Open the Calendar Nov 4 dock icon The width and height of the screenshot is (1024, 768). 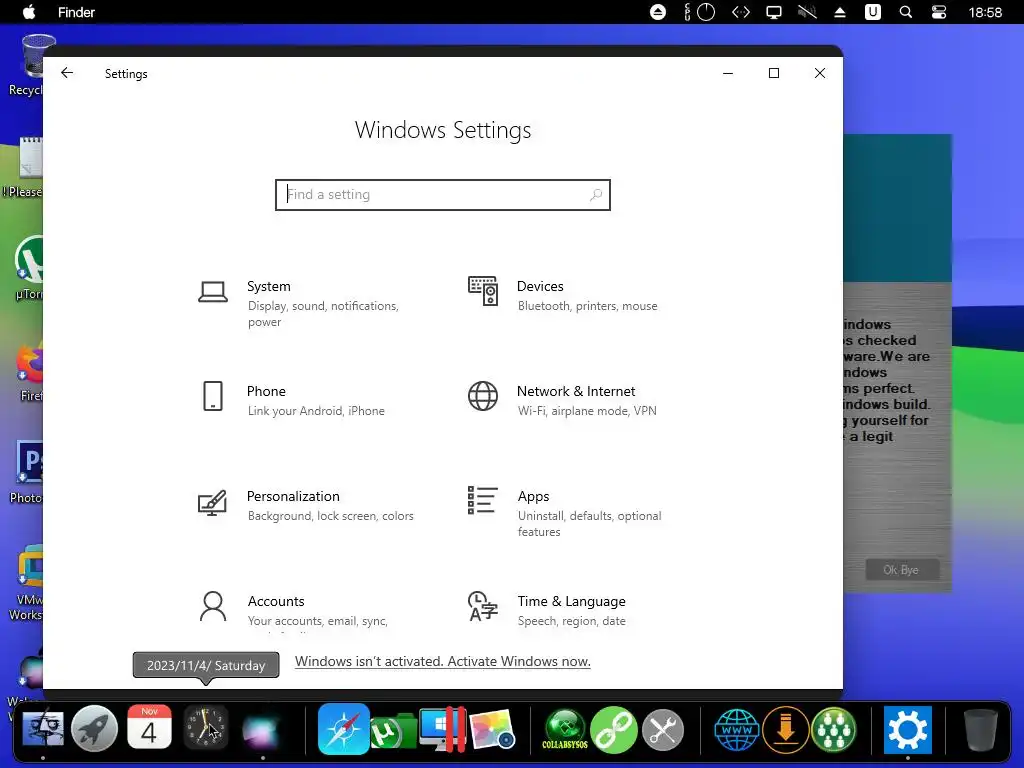point(150,727)
